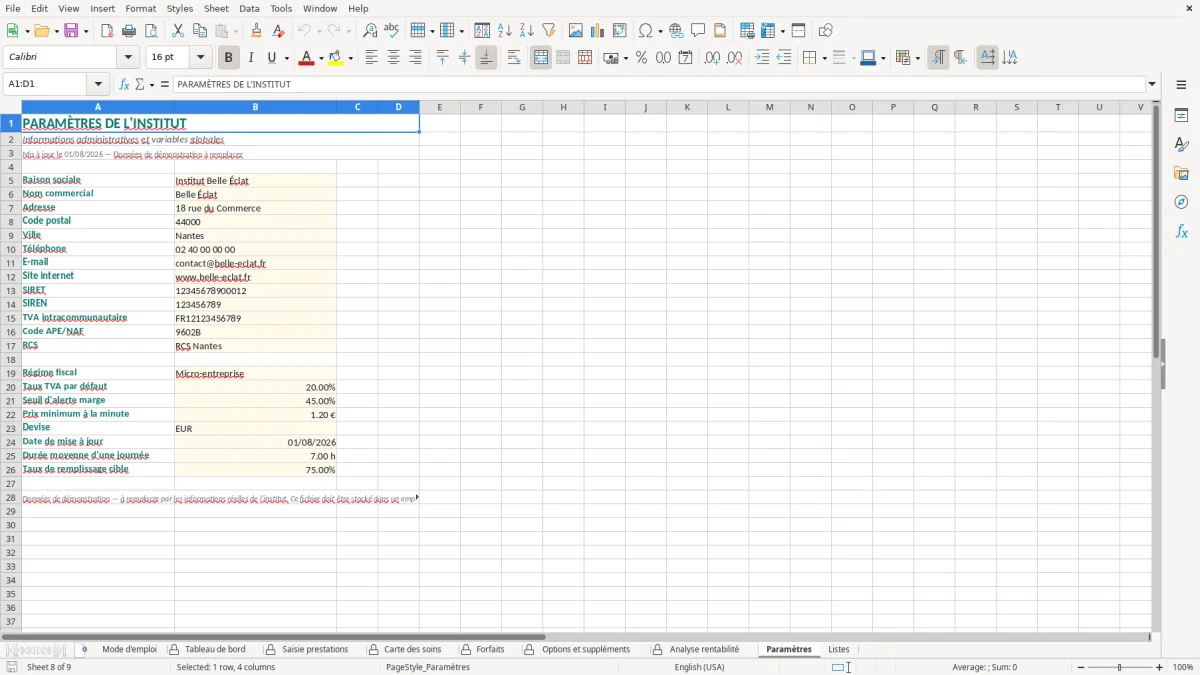Sort ascending A to Z
This screenshot has height=675, width=1200.
(x=505, y=31)
